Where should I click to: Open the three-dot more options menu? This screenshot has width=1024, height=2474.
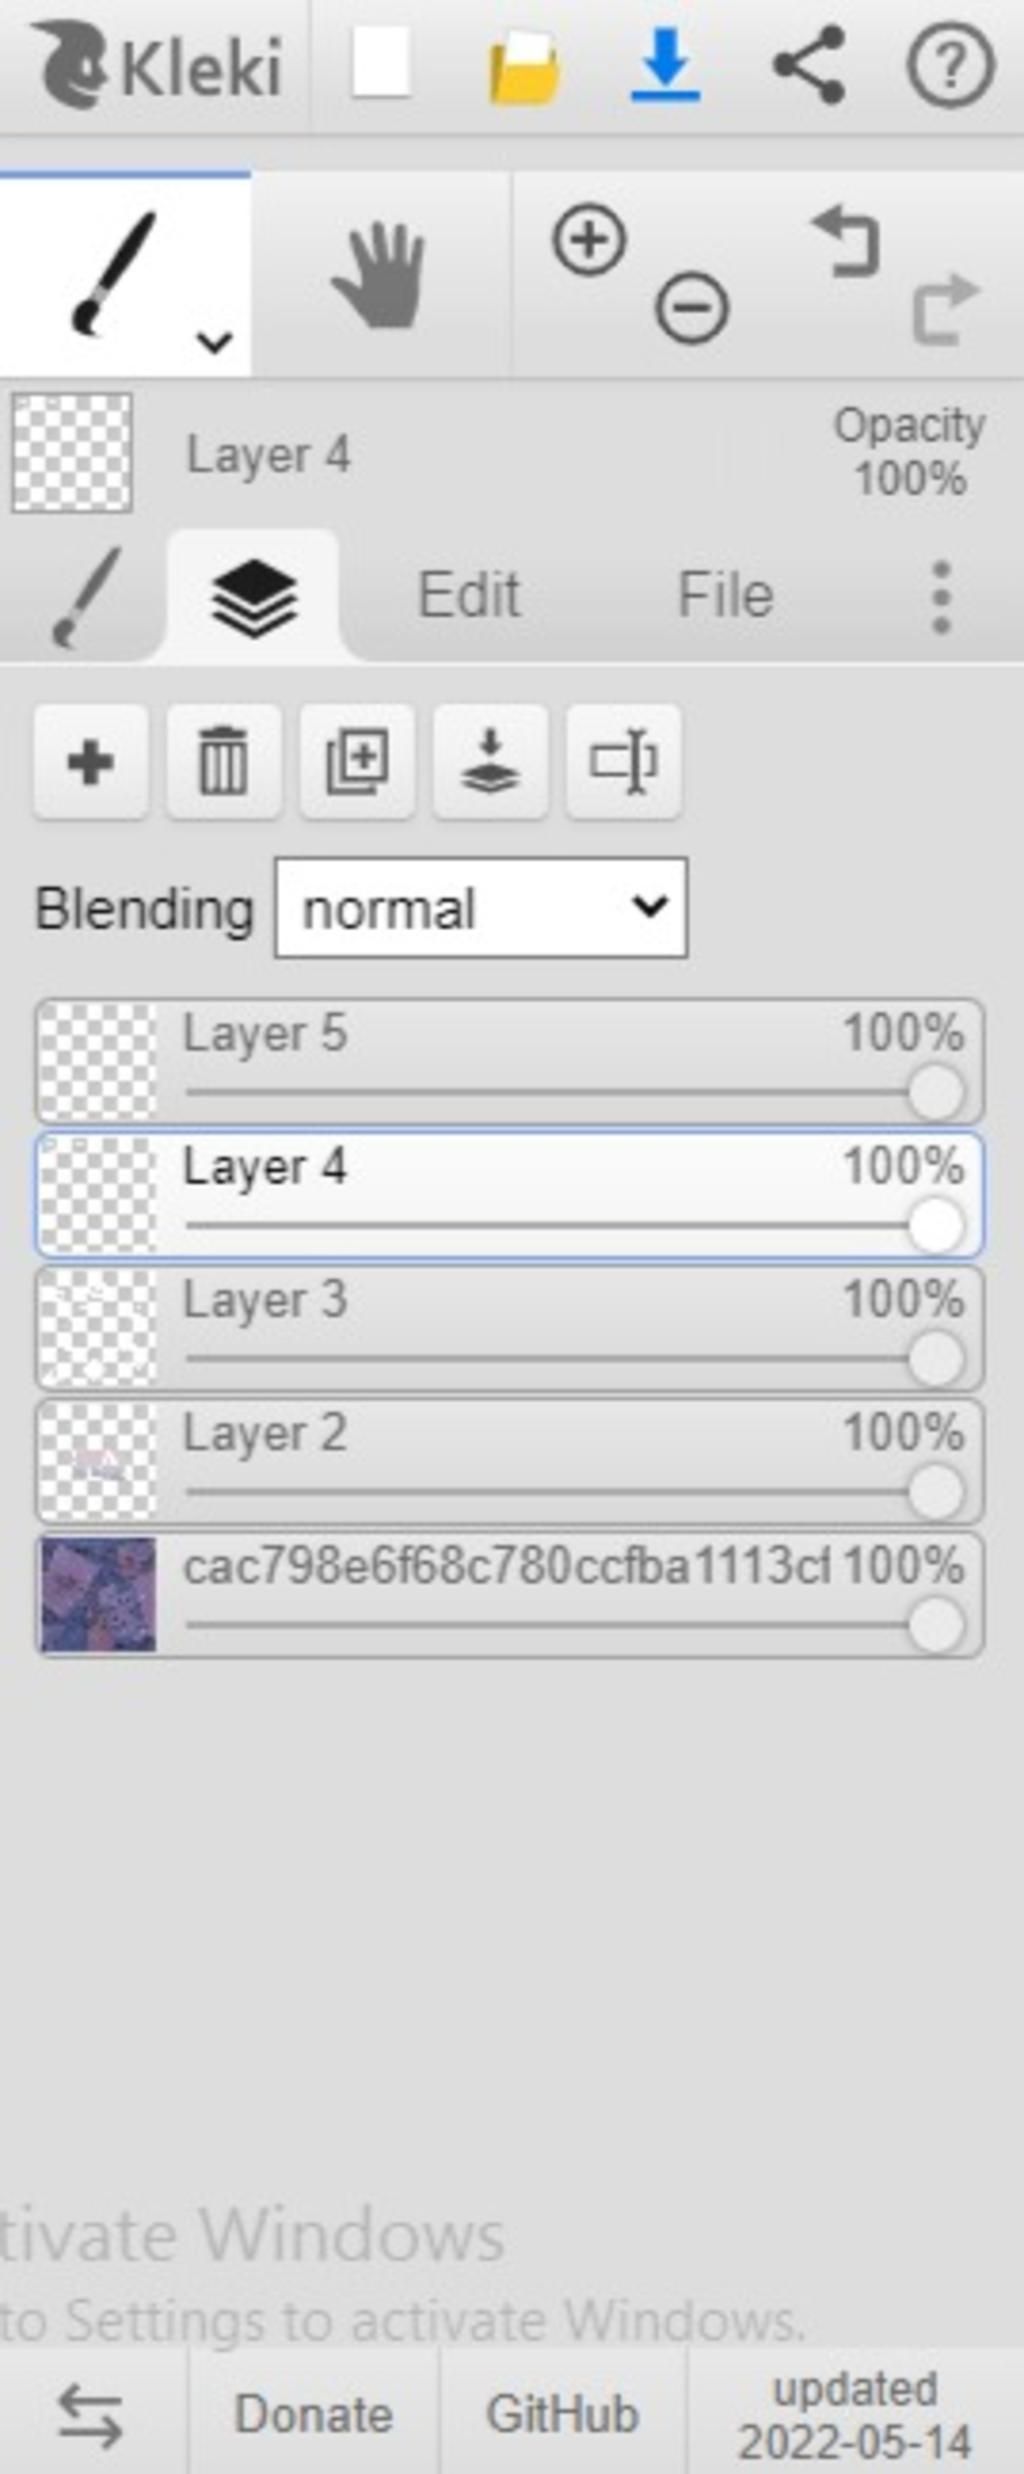[941, 597]
